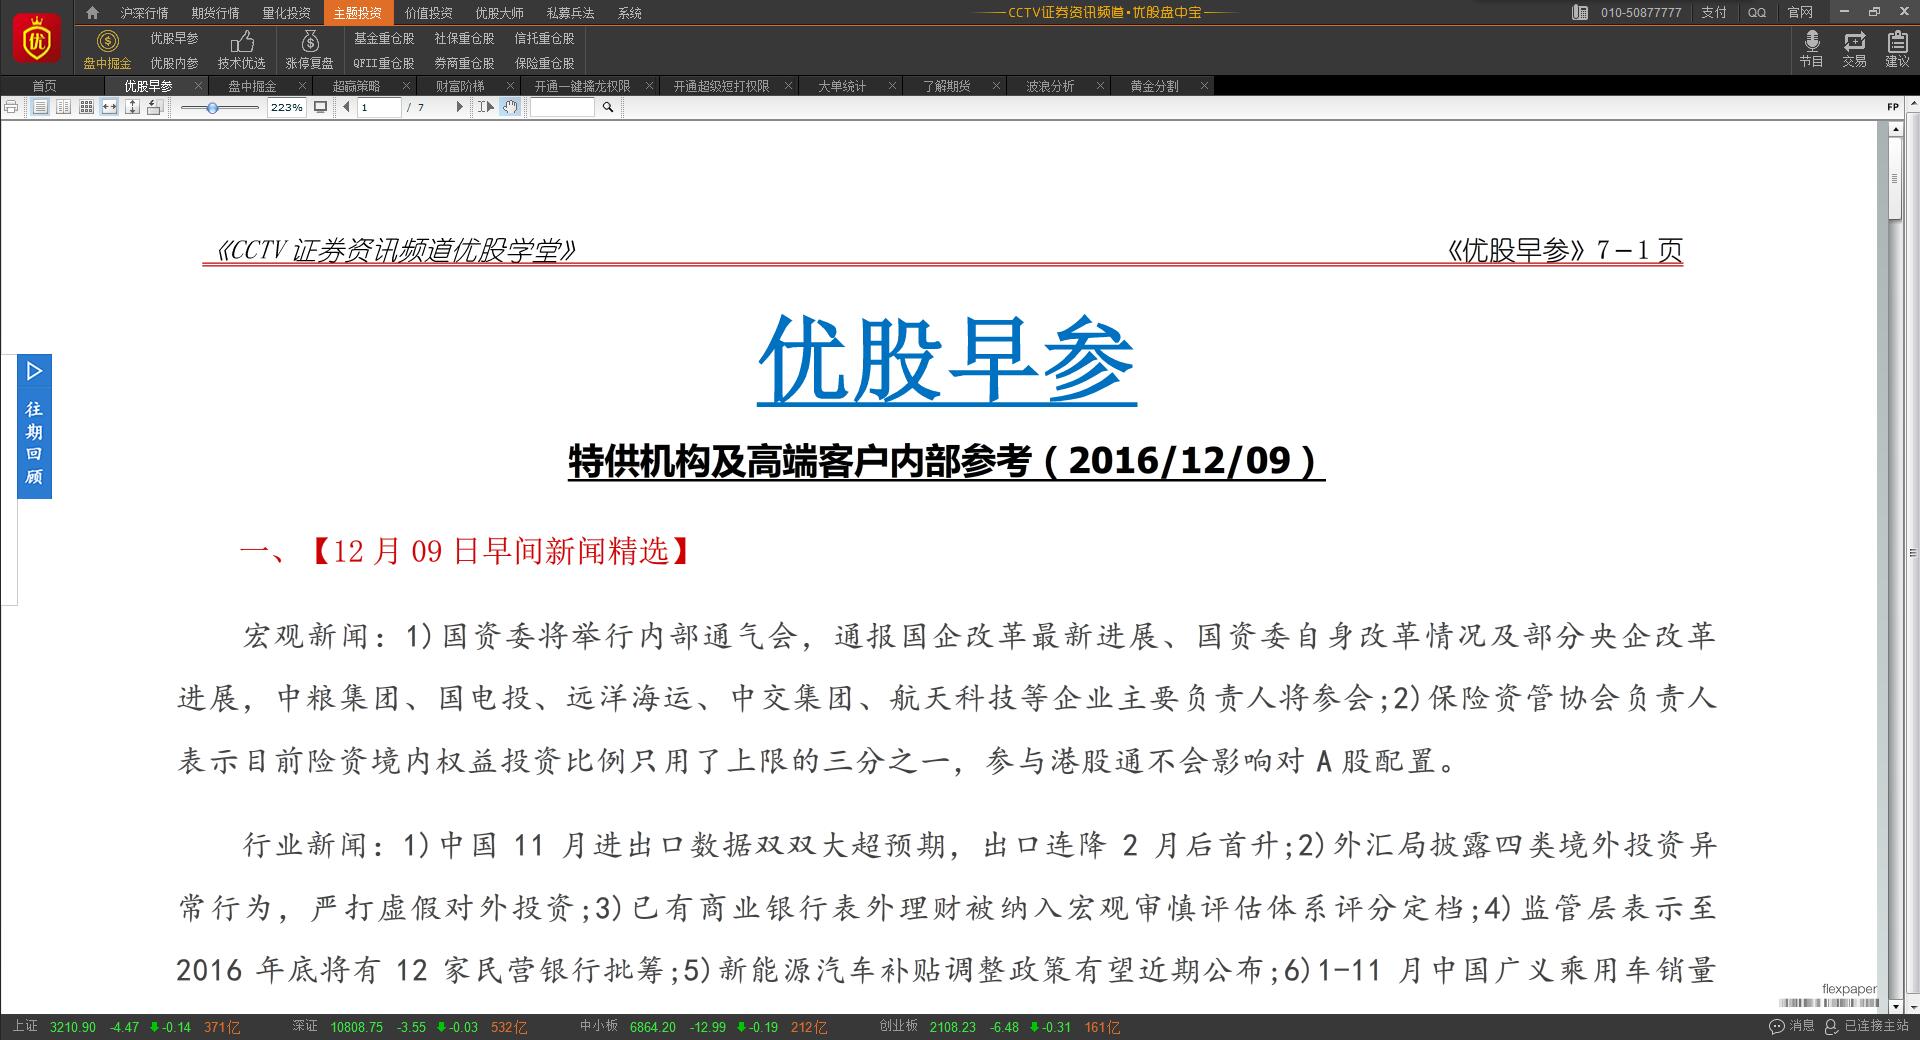This screenshot has width=1920, height=1040.
Task: Open 保险重仓股
Action: (x=545, y=63)
